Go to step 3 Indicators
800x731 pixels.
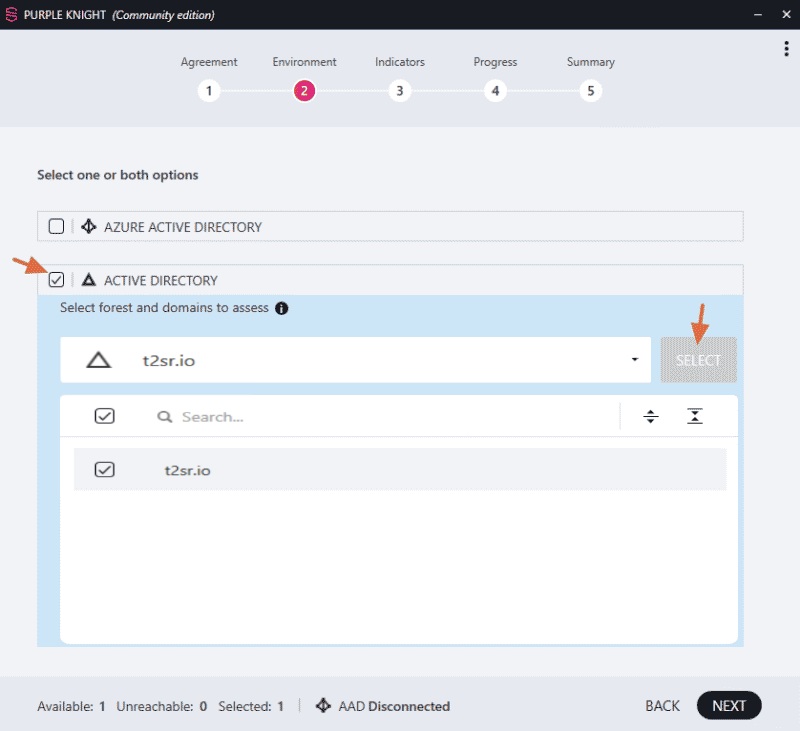point(399,91)
